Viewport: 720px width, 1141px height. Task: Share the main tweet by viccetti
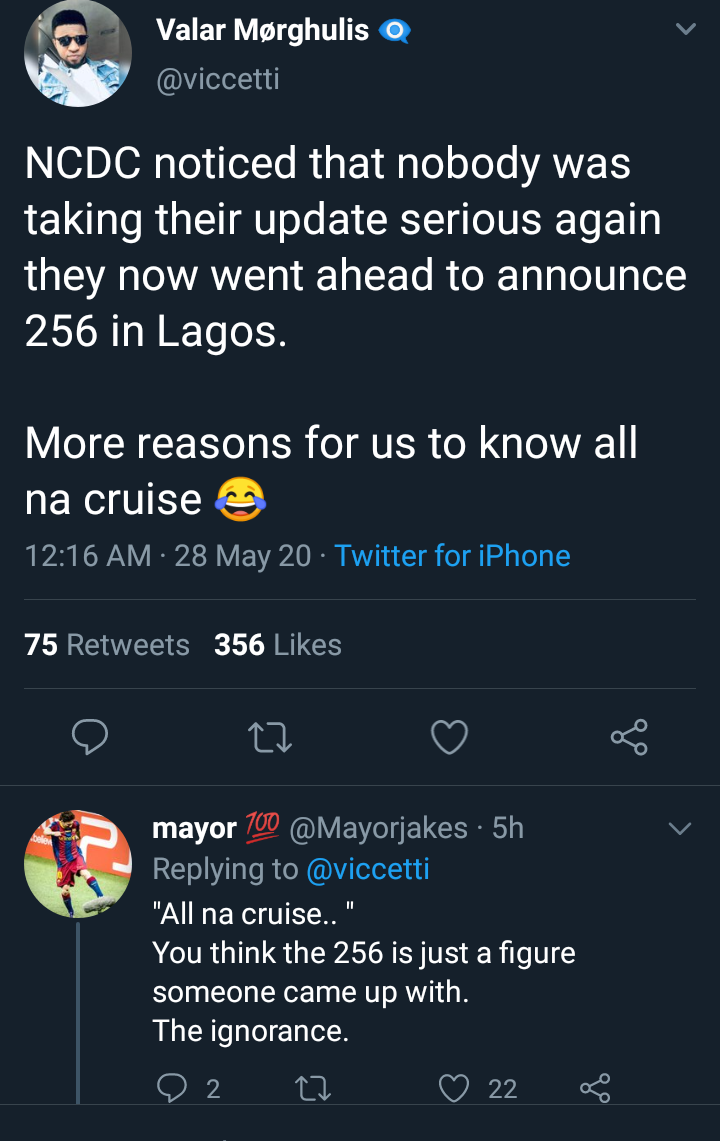[x=629, y=738]
